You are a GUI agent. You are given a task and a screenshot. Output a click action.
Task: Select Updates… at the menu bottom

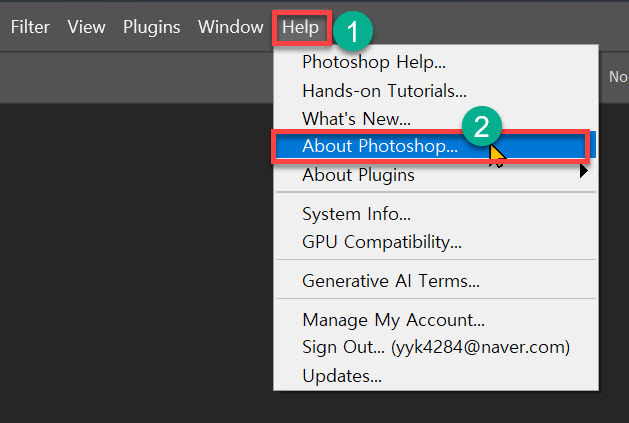click(x=342, y=376)
